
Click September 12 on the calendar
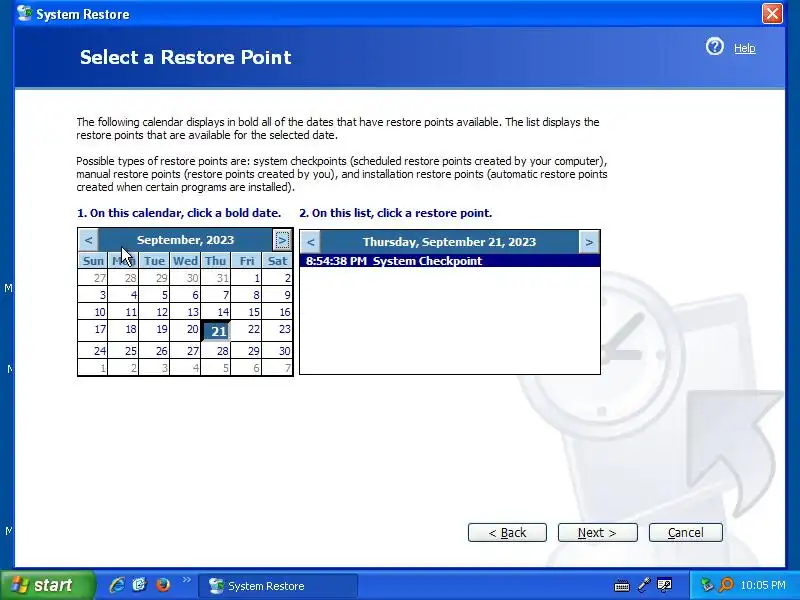tap(155, 312)
